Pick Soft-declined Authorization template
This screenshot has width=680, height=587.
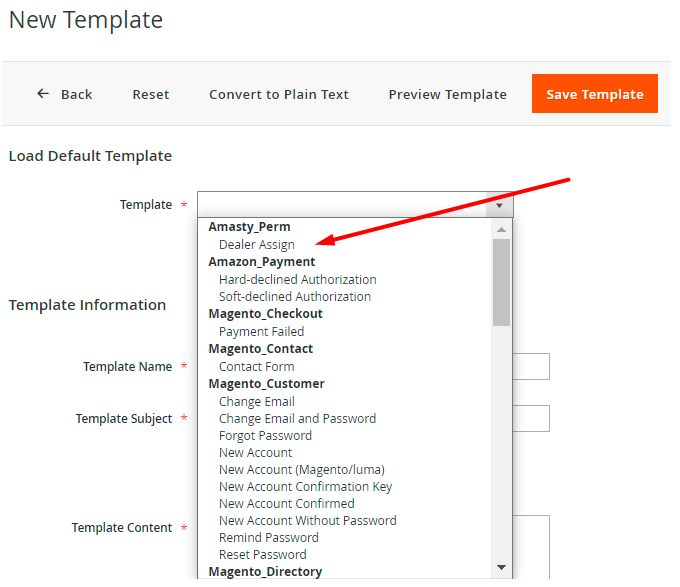(295, 297)
